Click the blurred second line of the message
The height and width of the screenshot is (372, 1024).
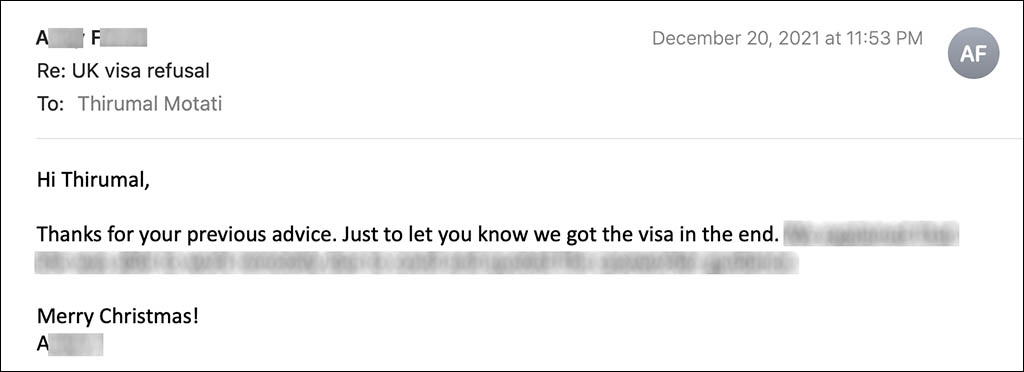pos(417,263)
